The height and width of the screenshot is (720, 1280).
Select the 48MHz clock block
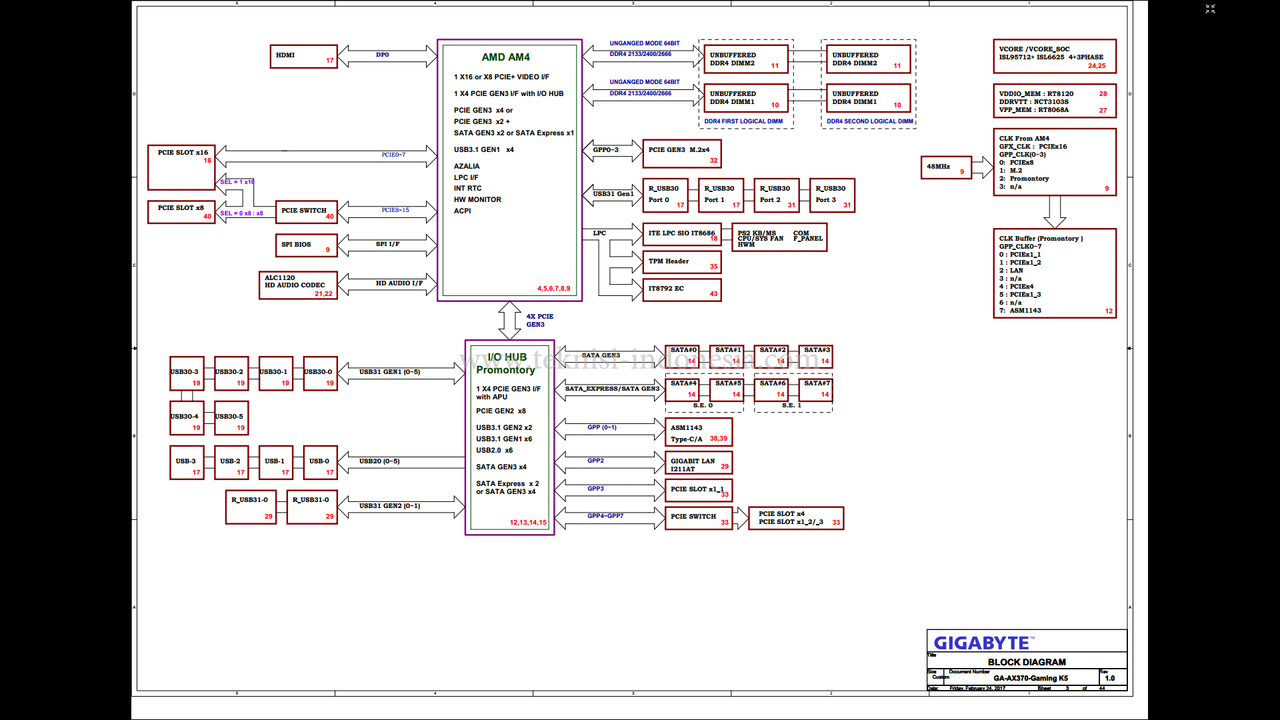[x=947, y=167]
